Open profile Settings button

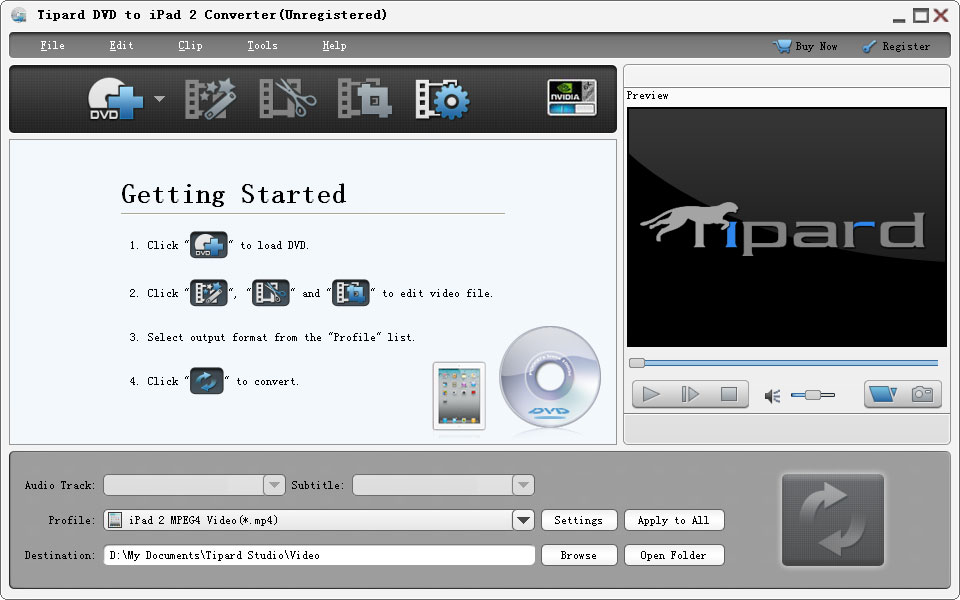point(579,520)
